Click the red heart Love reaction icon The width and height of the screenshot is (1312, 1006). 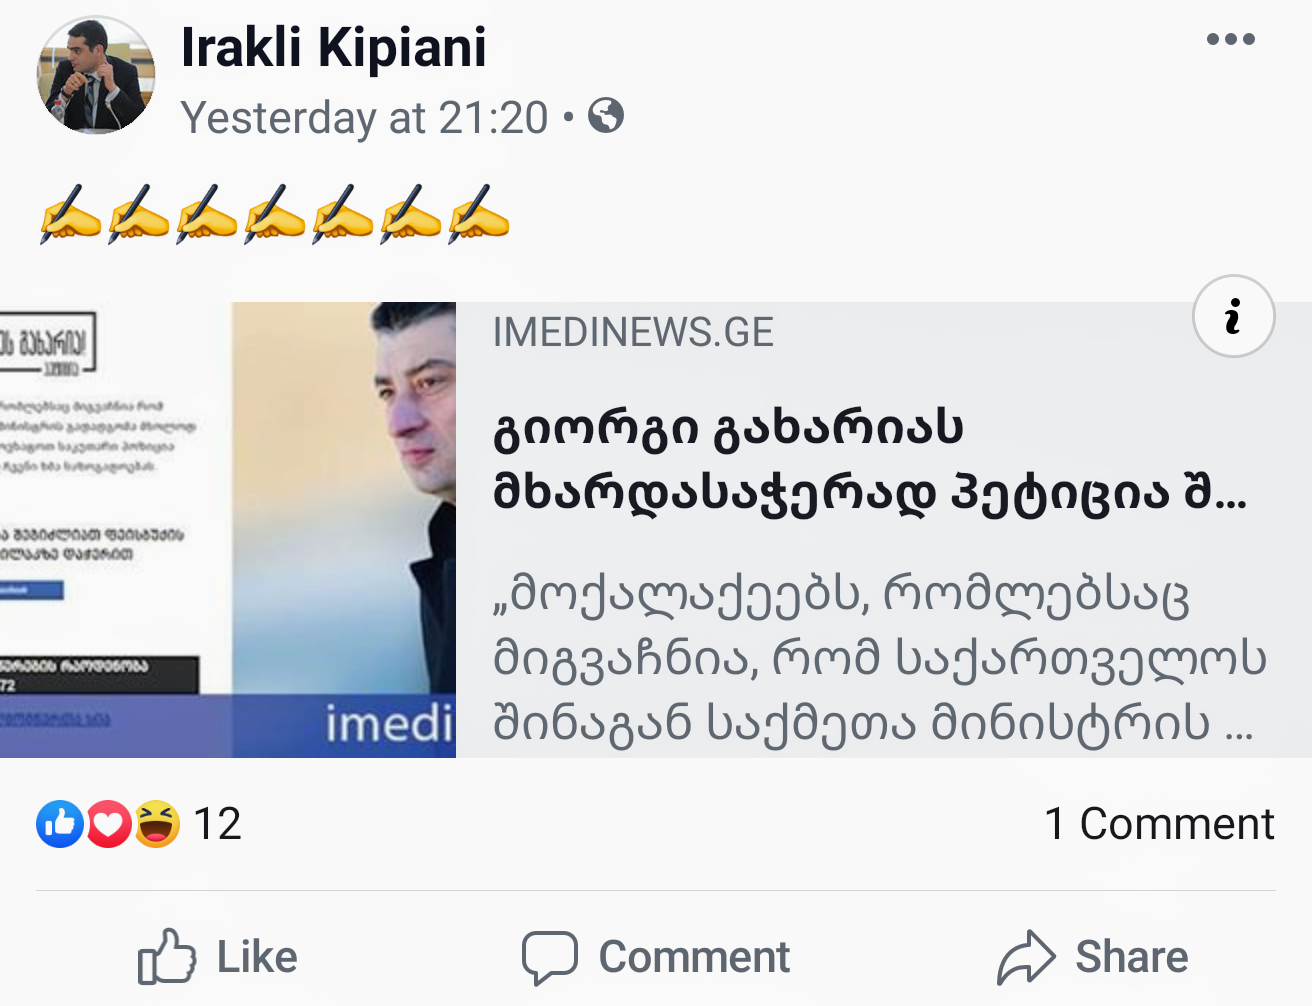click(109, 824)
